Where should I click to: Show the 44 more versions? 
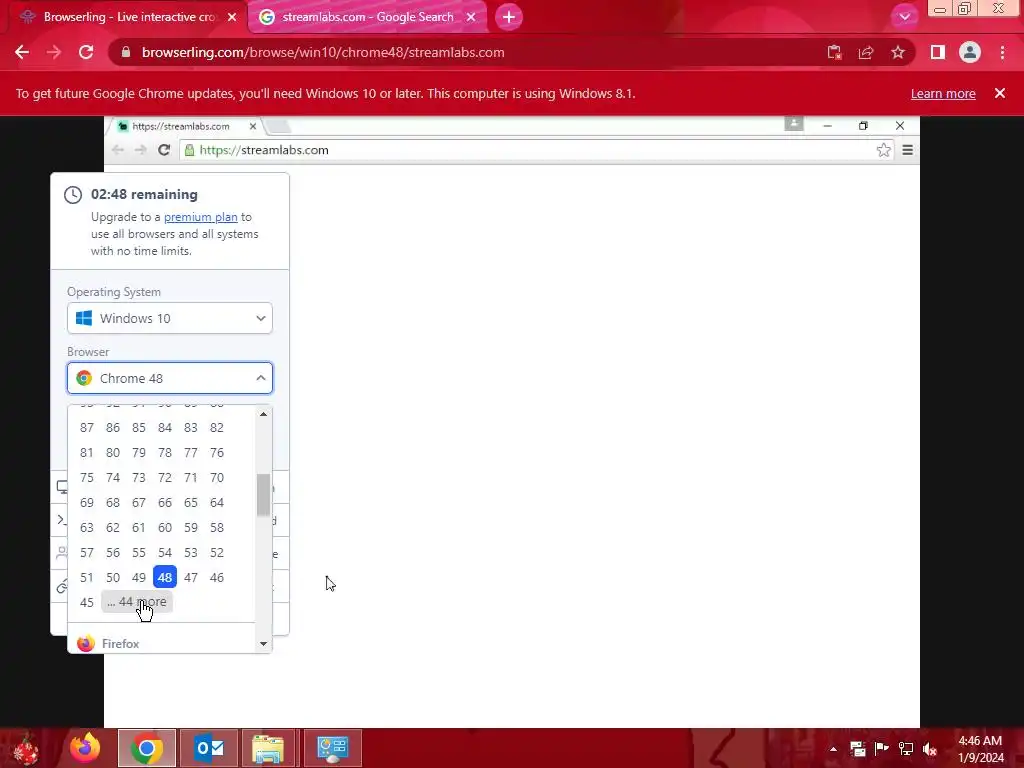137,602
